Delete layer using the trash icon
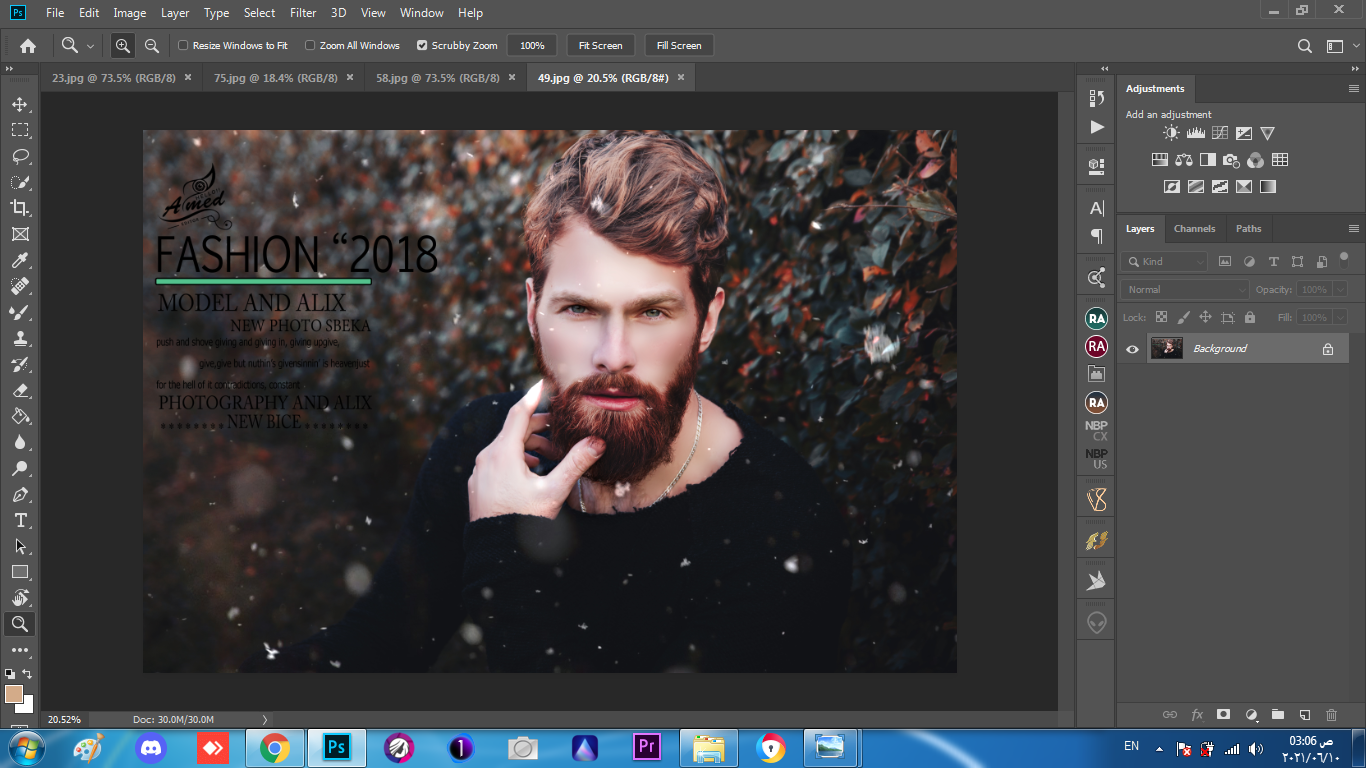 pyautogui.click(x=1331, y=715)
